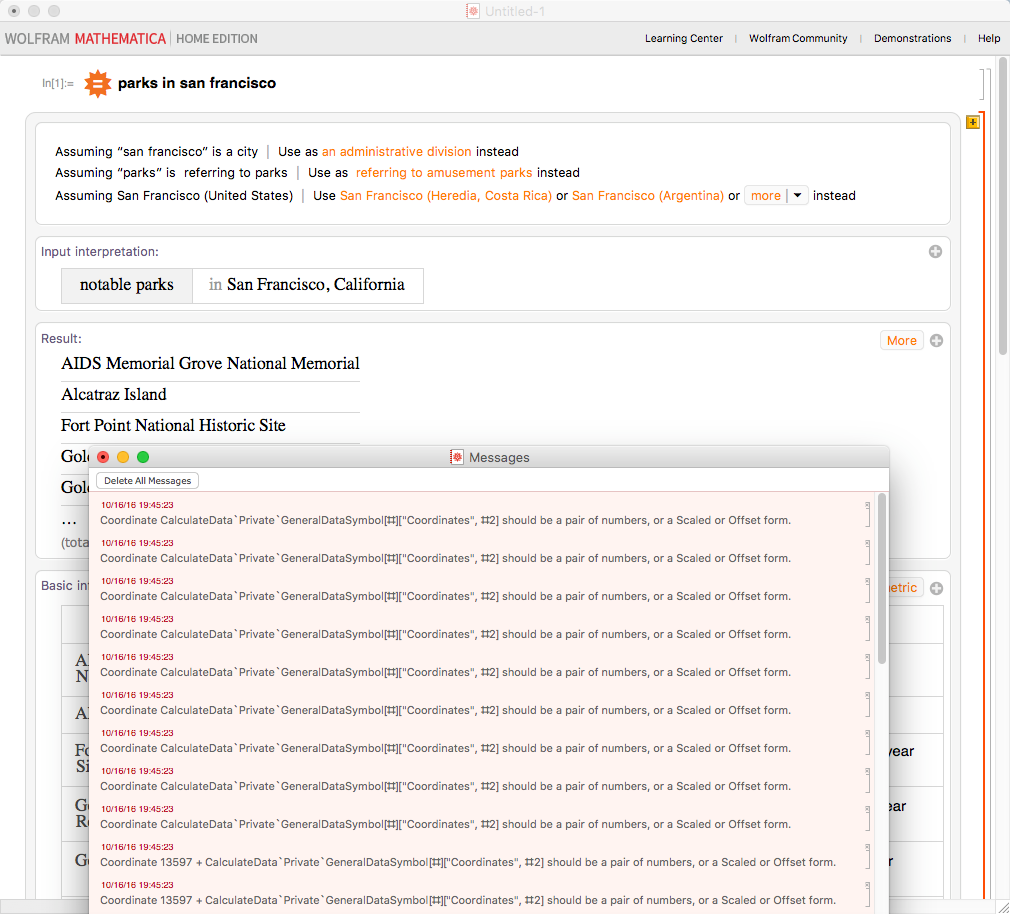
Task: Choose San Francisco (Heredia, Costa Rica)
Action: (446, 196)
